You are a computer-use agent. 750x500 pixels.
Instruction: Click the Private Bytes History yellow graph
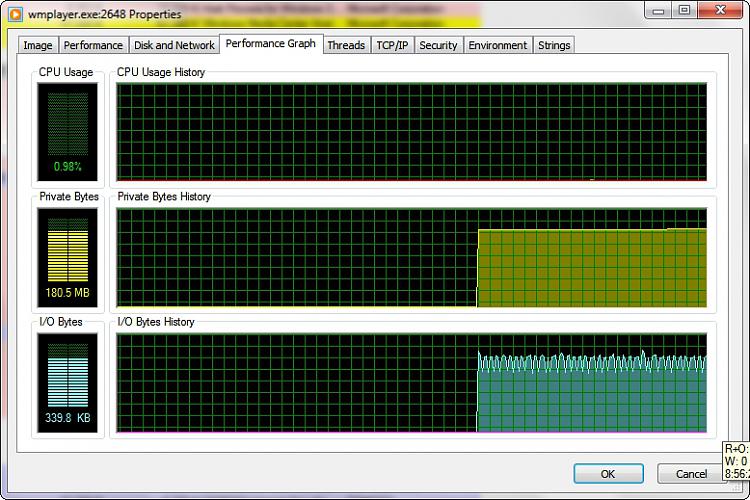(x=411, y=257)
